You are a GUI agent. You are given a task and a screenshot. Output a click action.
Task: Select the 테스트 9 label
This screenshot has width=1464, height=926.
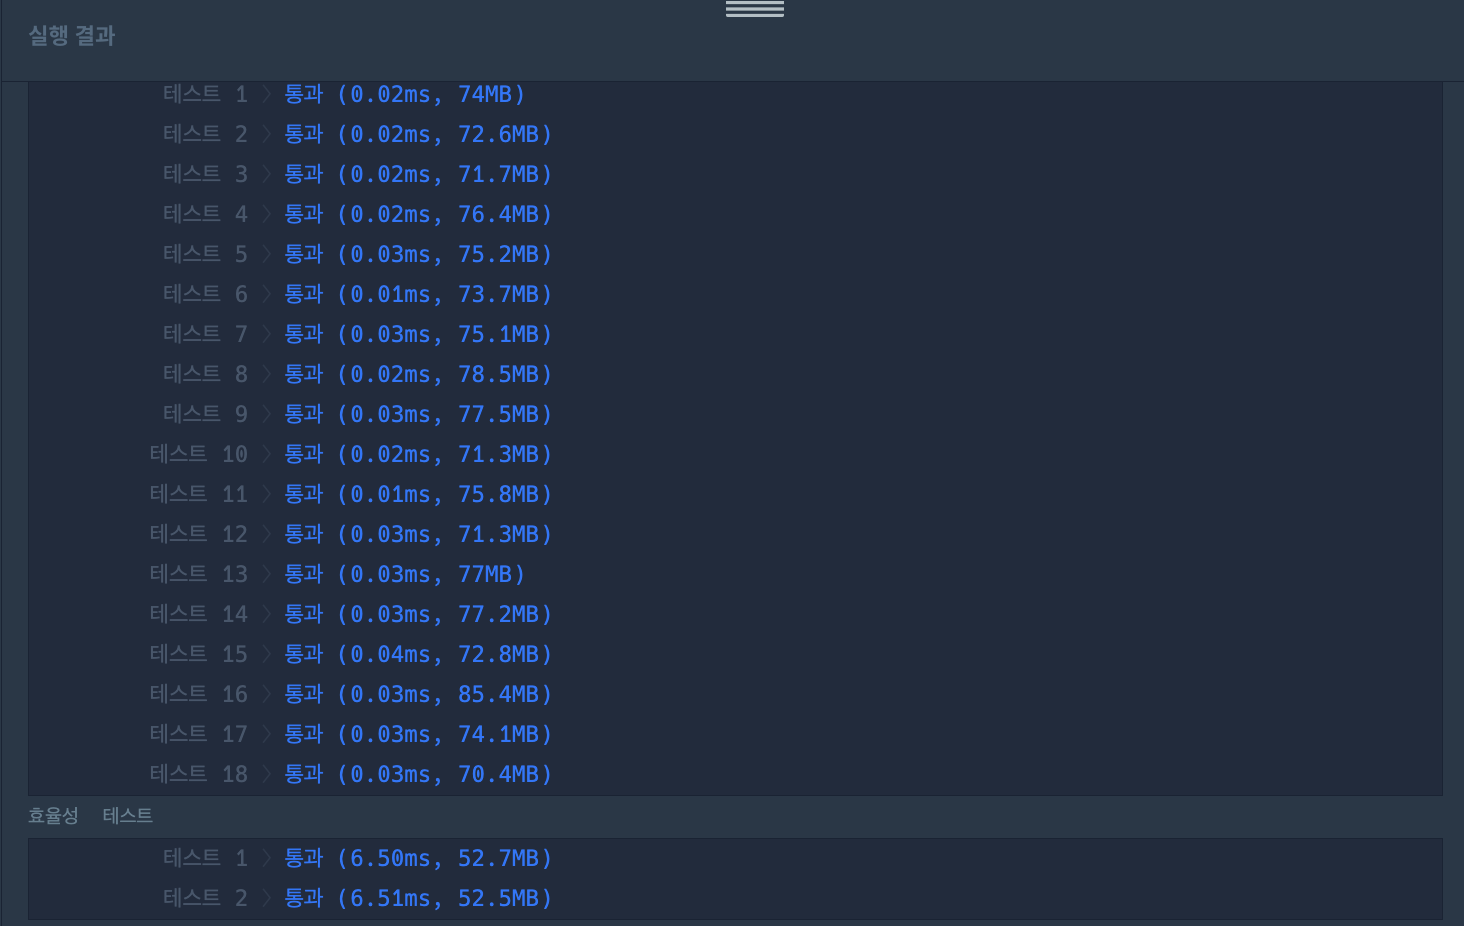click(x=205, y=414)
